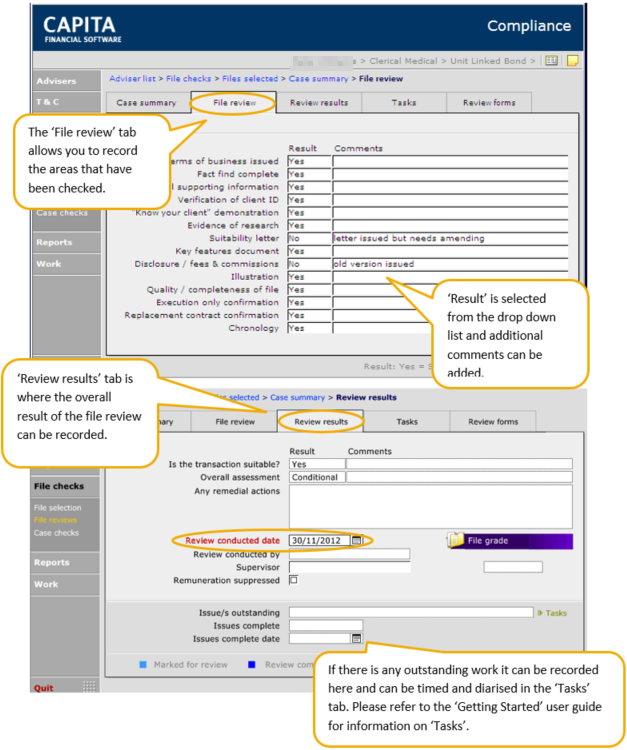Viewport: 627px width, 750px height.
Task: Open Result dropdown for Fact find complete
Action: [309, 174]
